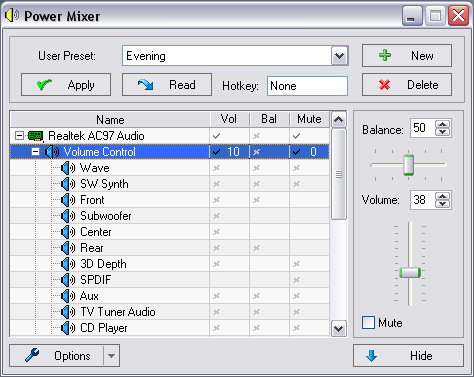The height and width of the screenshot is (377, 474).
Task: Click the Center speaker icon
Action: (x=68, y=232)
